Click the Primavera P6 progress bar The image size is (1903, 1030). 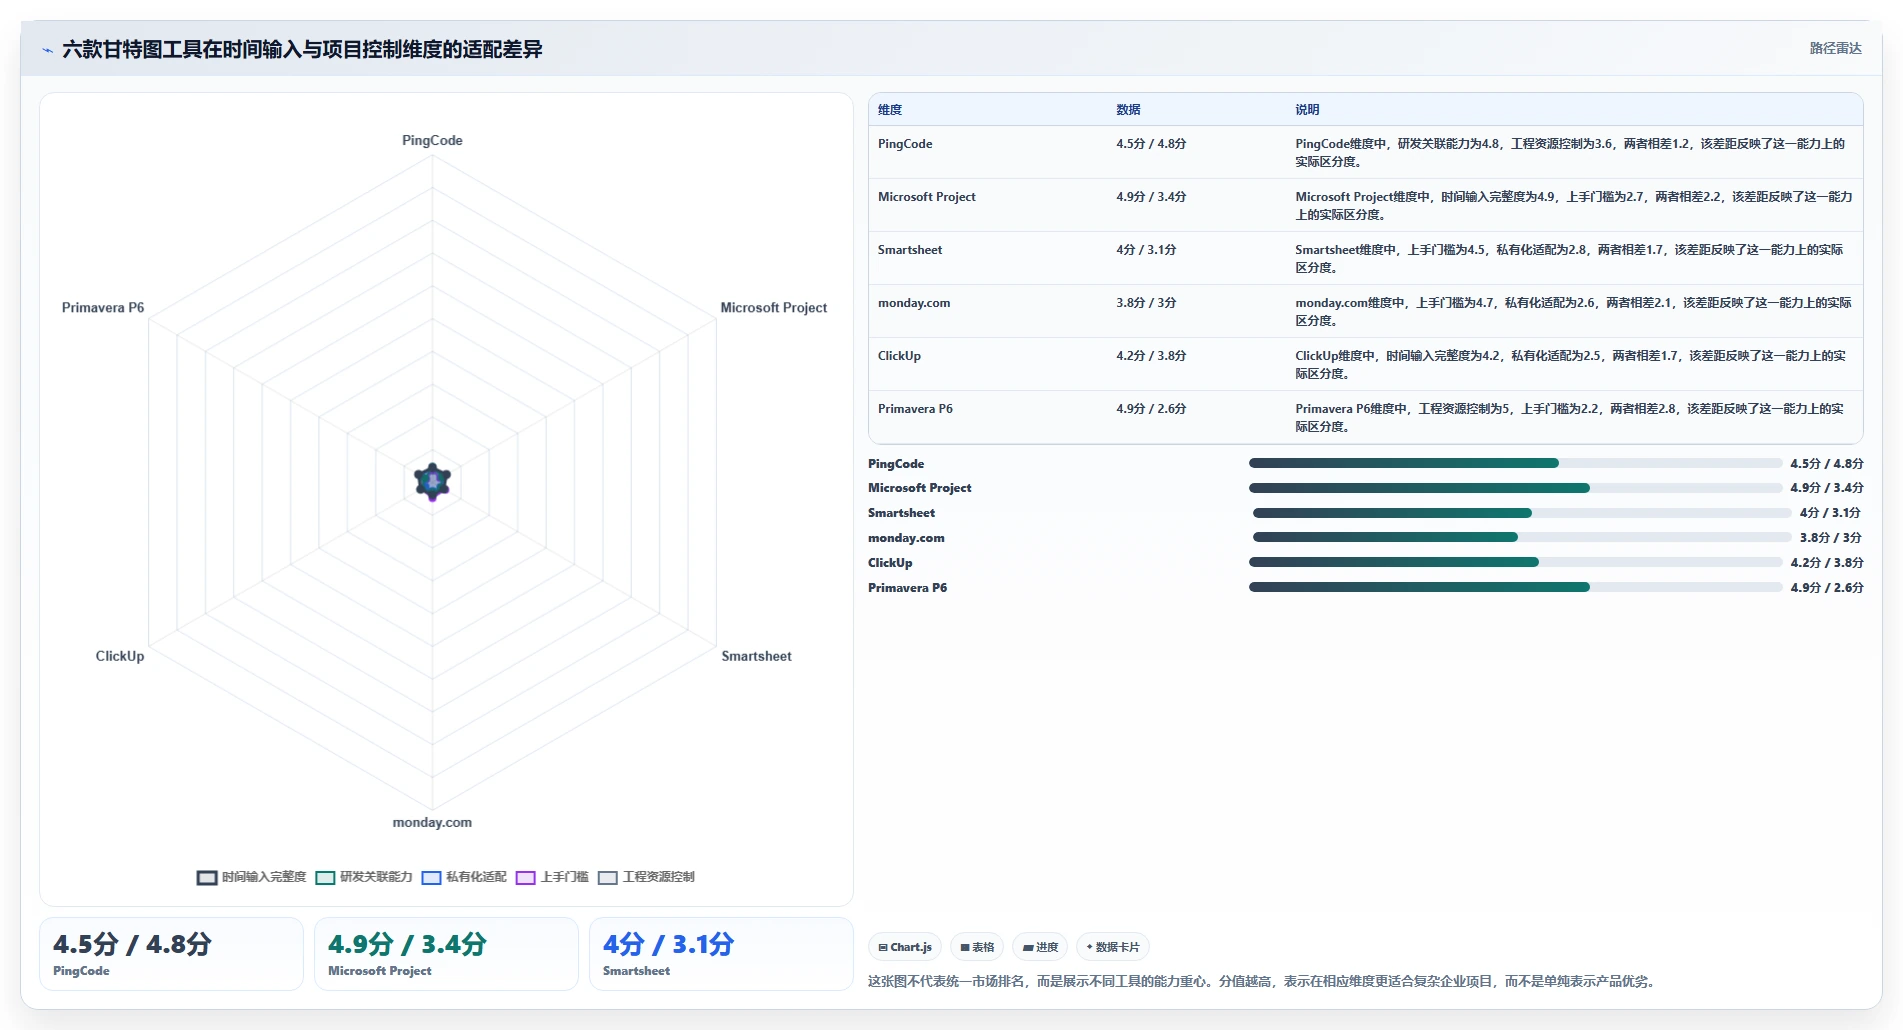pyautogui.click(x=1515, y=587)
